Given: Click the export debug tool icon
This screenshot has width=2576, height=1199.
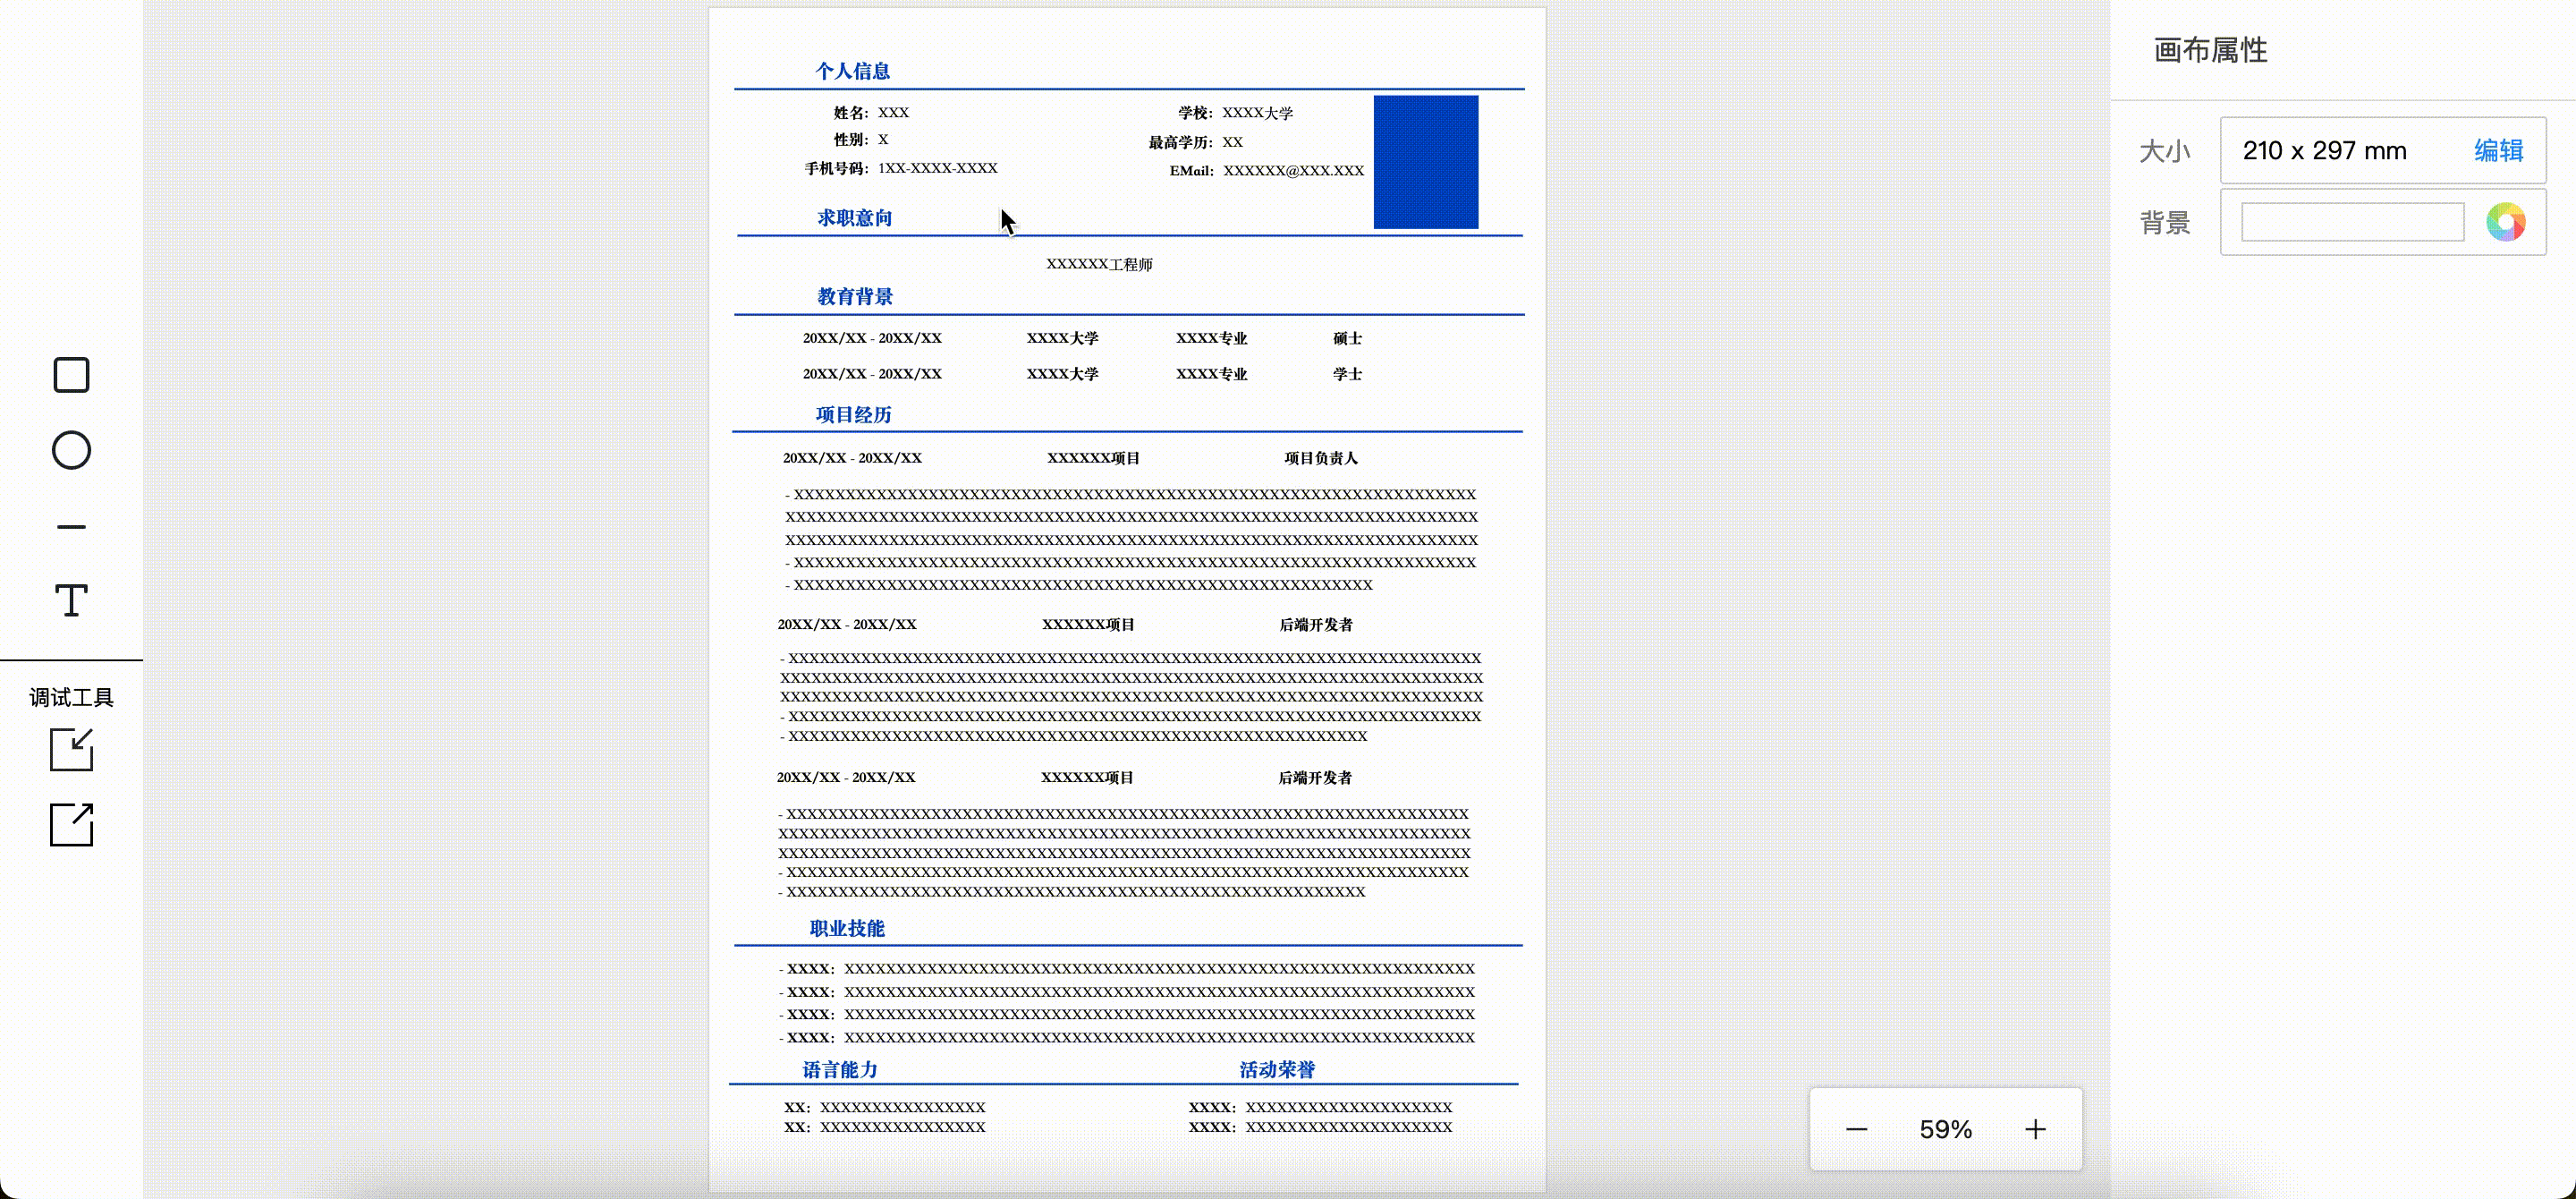Looking at the screenshot, I should (71, 825).
